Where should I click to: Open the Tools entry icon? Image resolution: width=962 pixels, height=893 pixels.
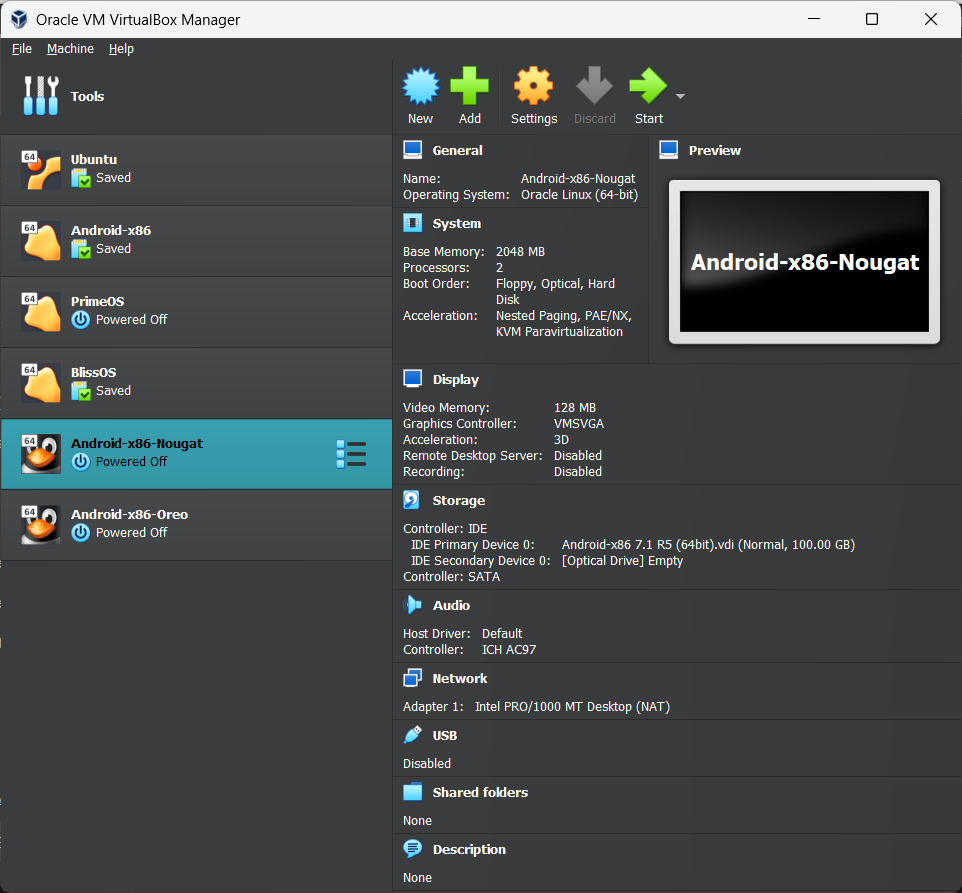pyautogui.click(x=40, y=96)
